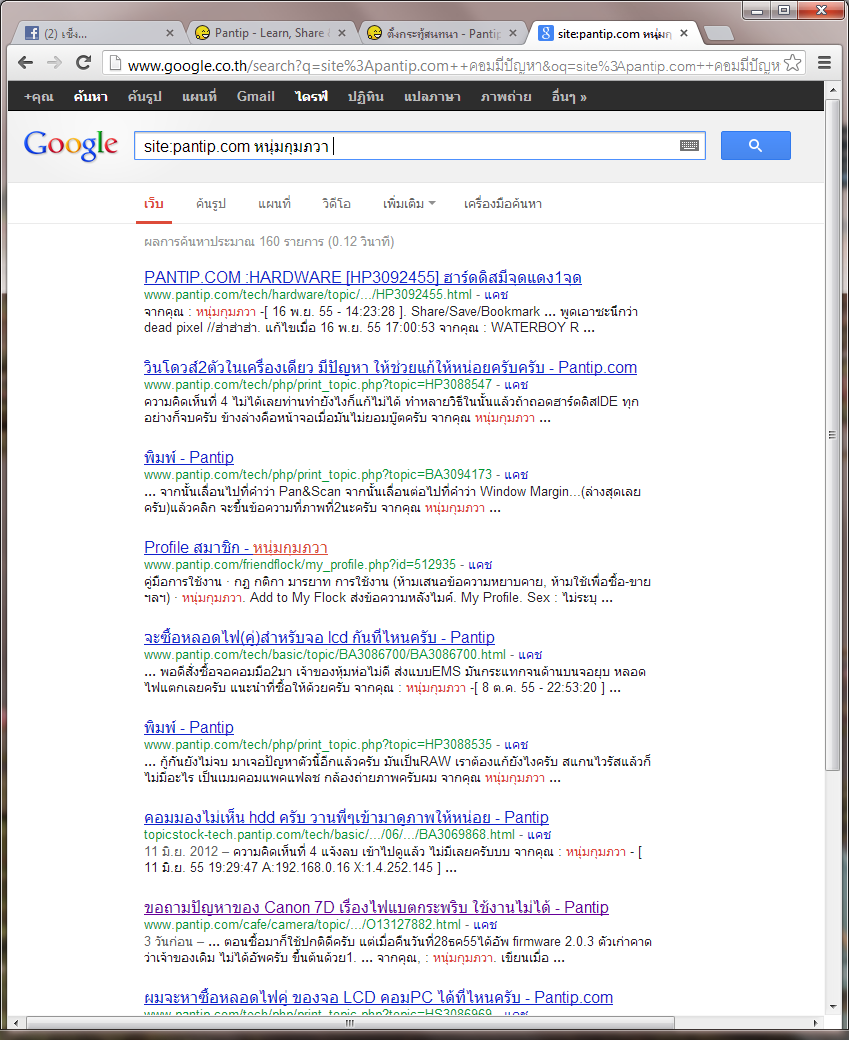Click the horizontal scrollbar left arrow
This screenshot has height=1040, width=849.
click(x=16, y=1022)
